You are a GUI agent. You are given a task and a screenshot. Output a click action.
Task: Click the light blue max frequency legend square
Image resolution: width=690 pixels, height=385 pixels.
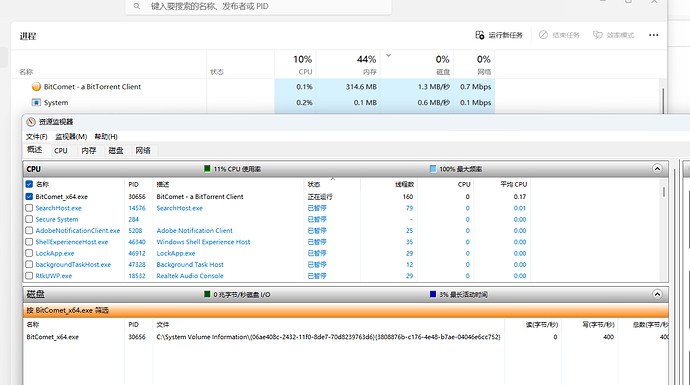click(433, 169)
